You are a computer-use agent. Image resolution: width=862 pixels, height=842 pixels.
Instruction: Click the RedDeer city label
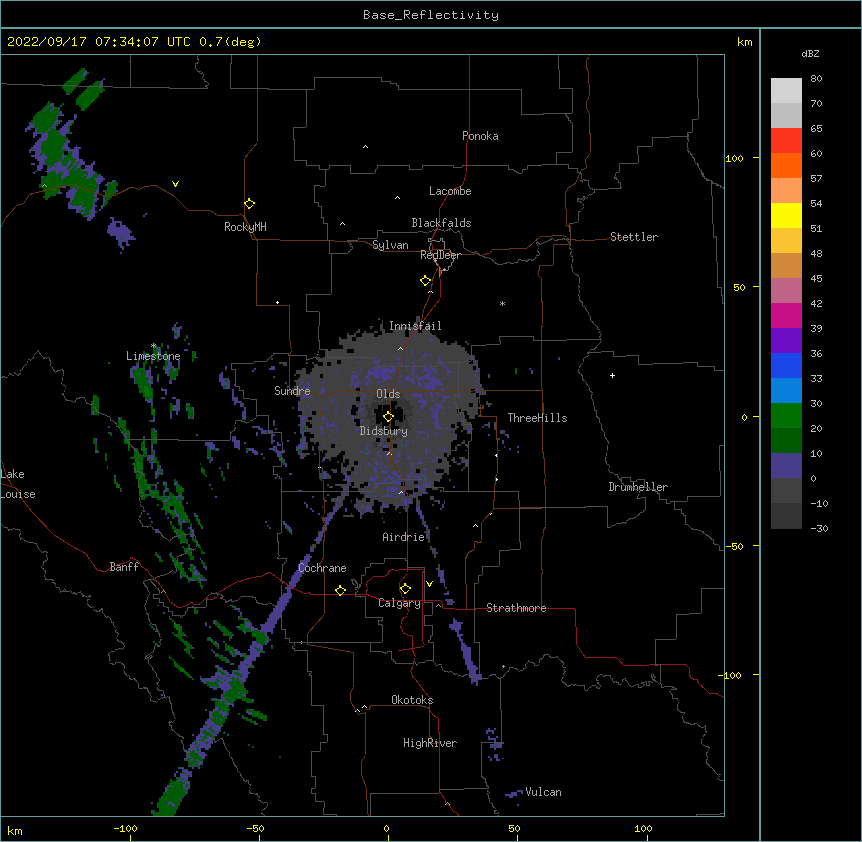click(440, 255)
